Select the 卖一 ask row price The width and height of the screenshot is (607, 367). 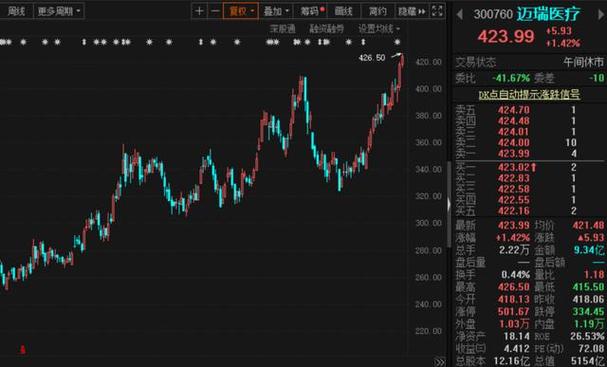(514, 154)
